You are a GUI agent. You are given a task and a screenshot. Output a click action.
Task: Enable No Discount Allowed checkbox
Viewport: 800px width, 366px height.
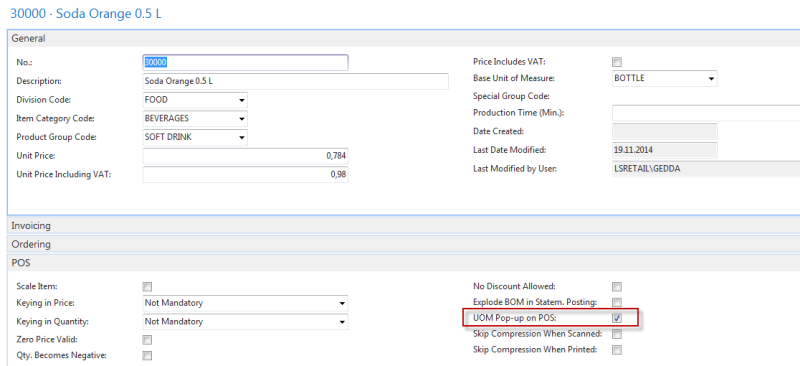[x=617, y=287]
